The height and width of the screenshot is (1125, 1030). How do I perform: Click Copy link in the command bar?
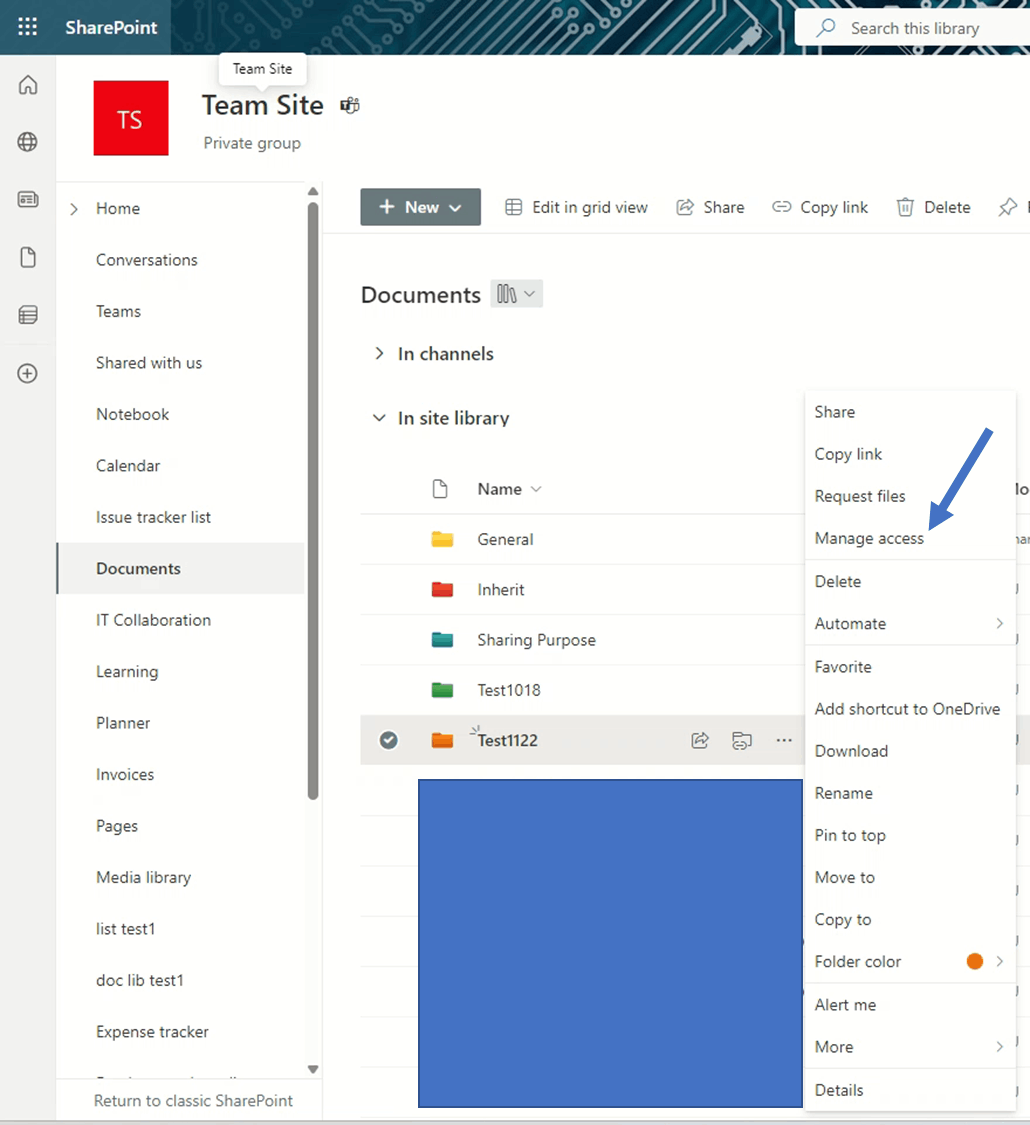tap(820, 207)
